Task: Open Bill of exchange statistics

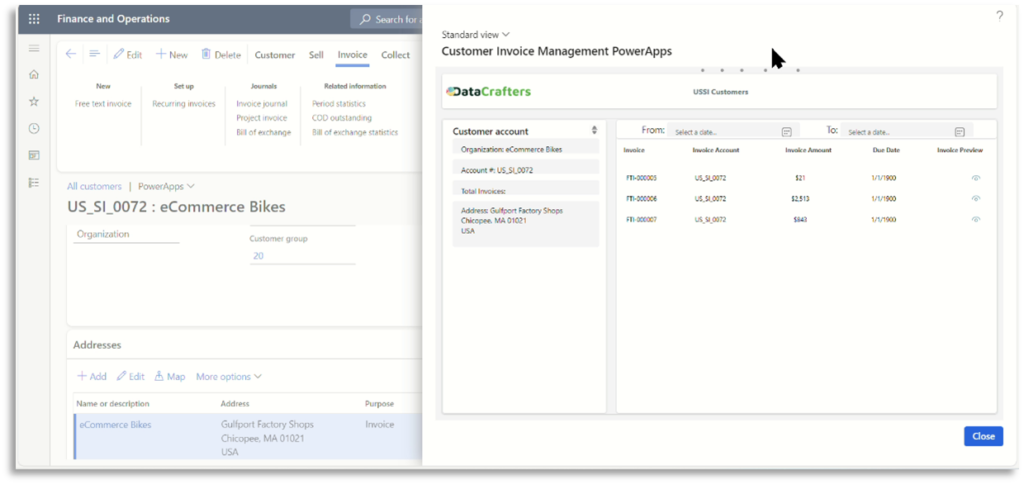Action: pos(355,133)
